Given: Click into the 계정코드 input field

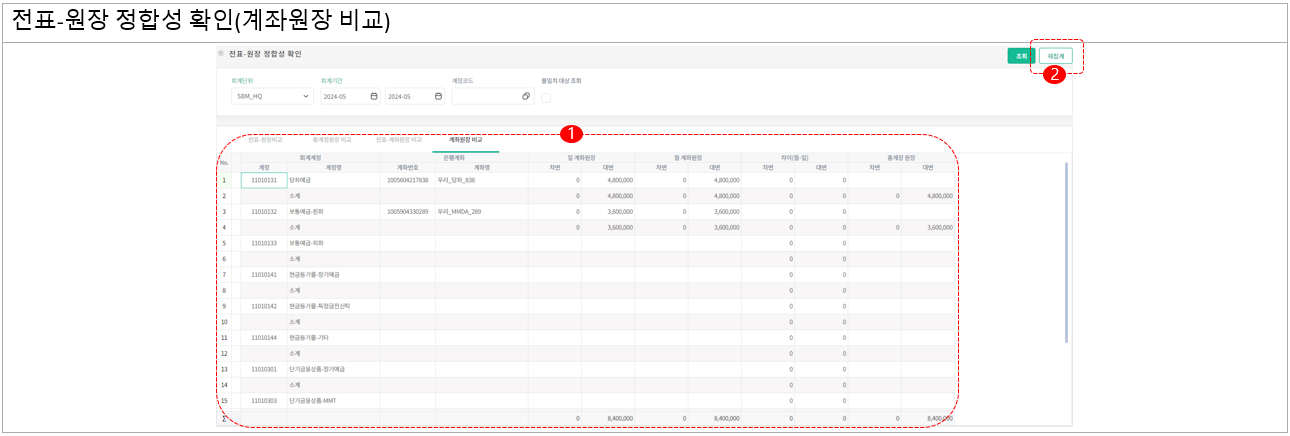Looking at the screenshot, I should [486, 97].
